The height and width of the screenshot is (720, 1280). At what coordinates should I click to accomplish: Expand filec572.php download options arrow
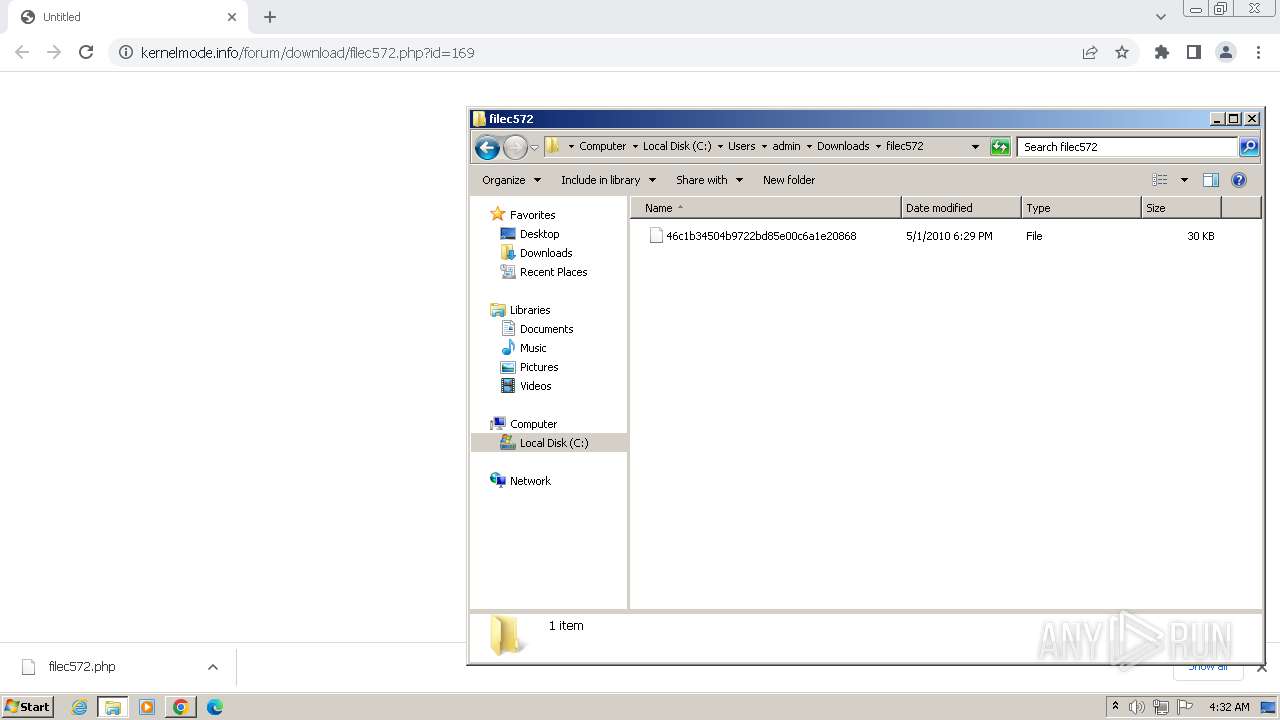pyautogui.click(x=212, y=667)
